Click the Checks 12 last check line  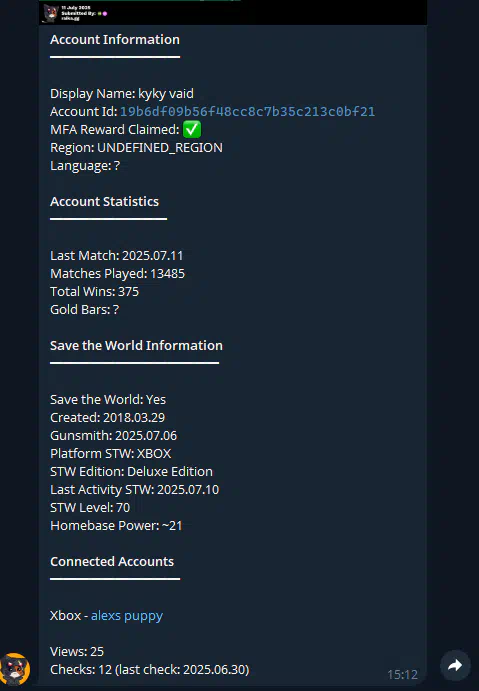click(x=150, y=670)
